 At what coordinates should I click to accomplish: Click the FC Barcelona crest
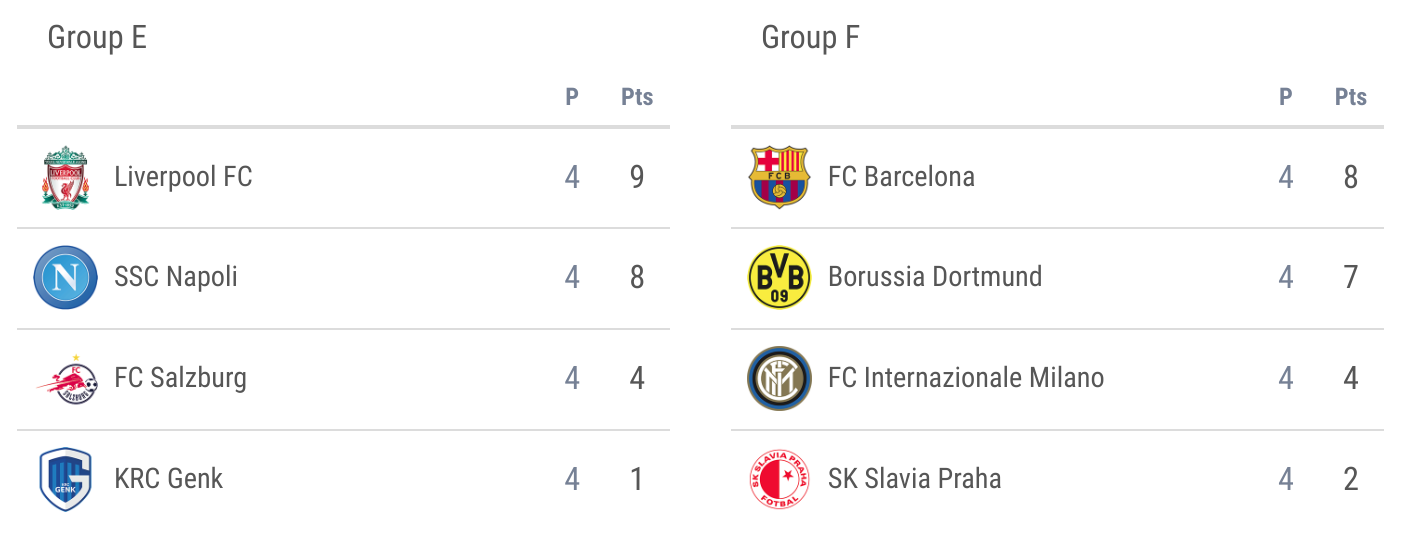779,177
